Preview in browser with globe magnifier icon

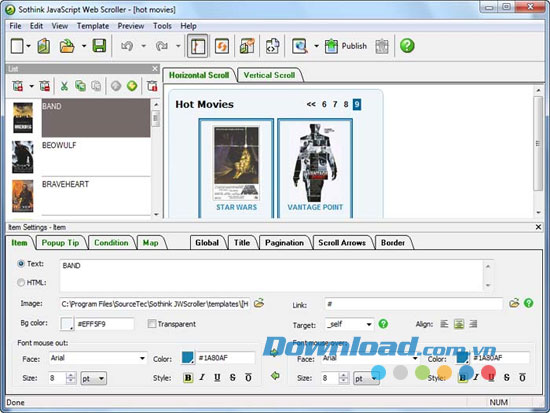(x=300, y=46)
